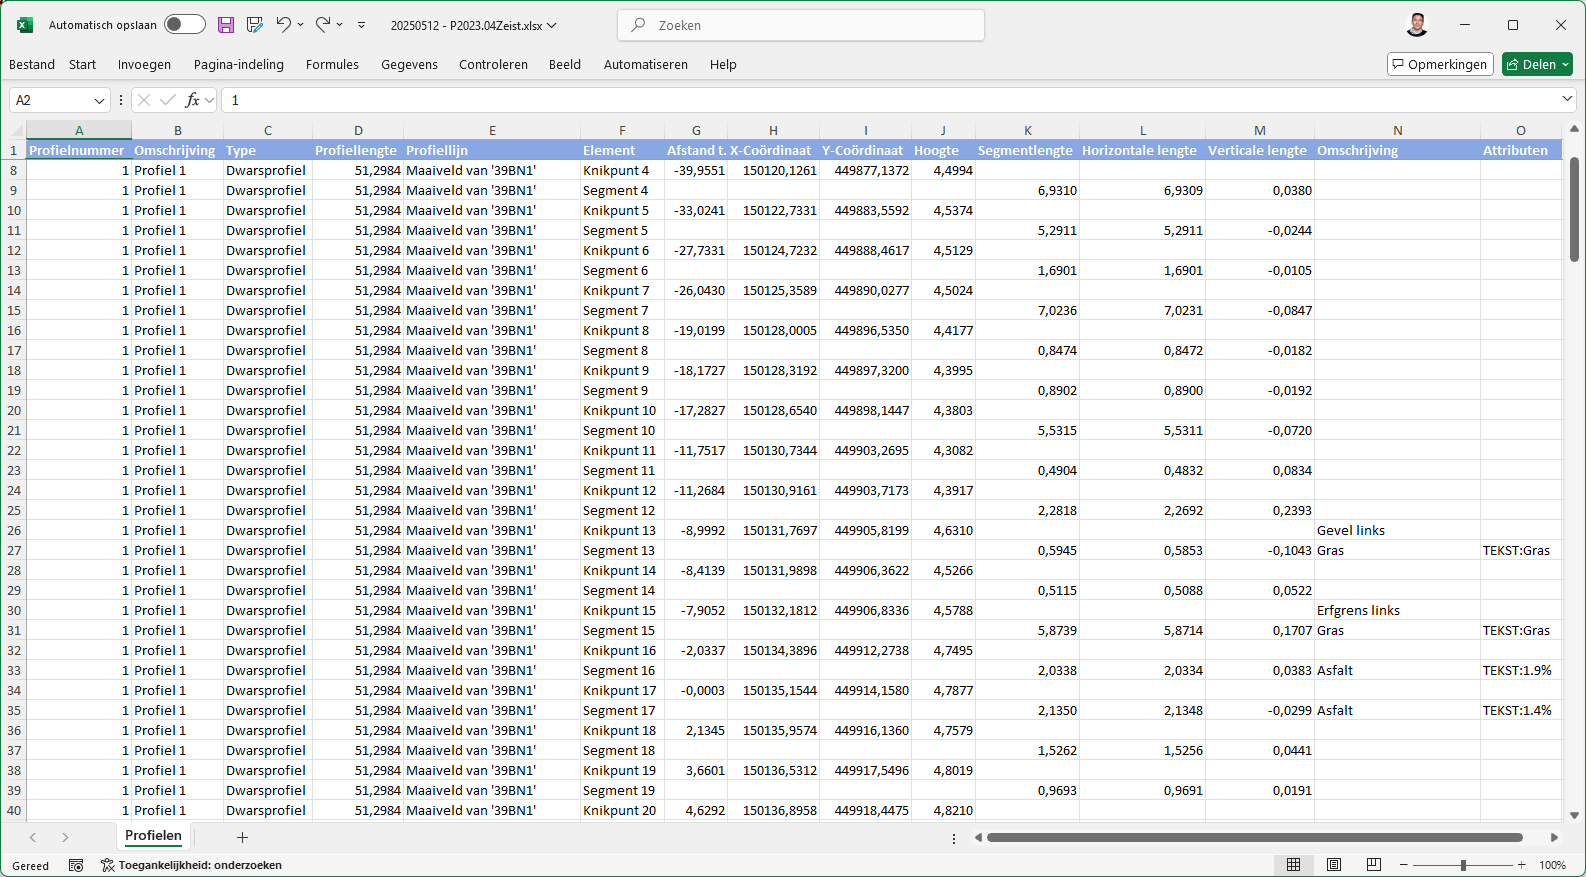Click the Zoeken search field
This screenshot has height=877, width=1586.
pos(801,25)
